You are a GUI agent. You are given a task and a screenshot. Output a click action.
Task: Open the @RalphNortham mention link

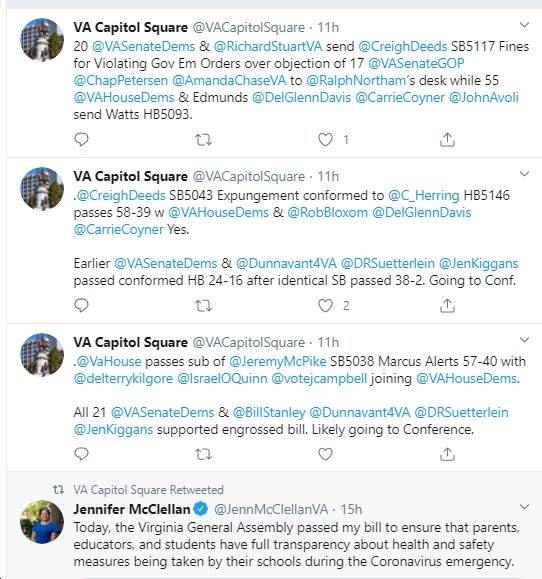(356, 80)
